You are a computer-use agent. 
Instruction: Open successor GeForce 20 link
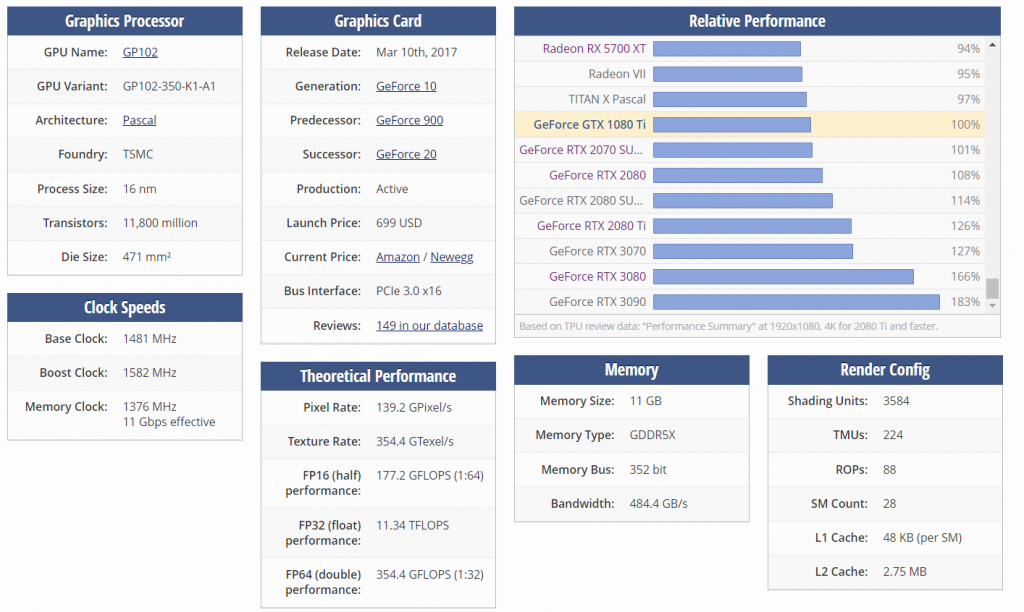point(406,154)
